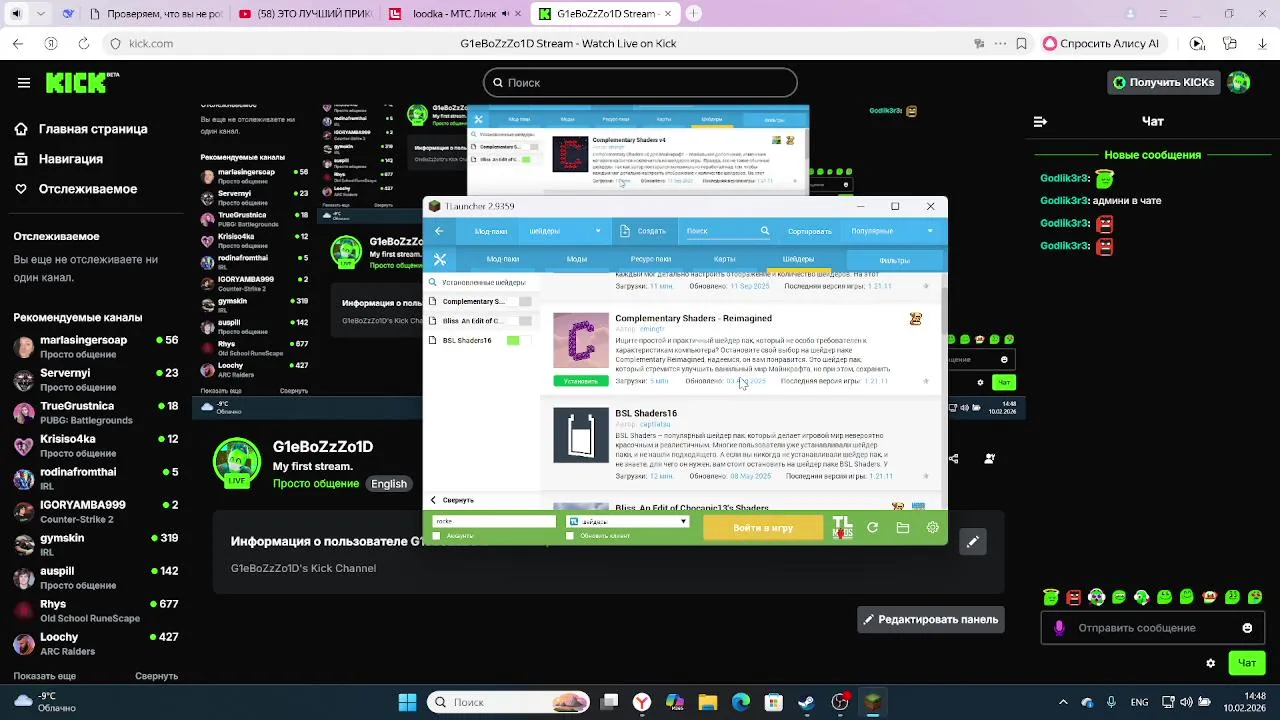
Task: Open game folder icon in TLauncher
Action: (x=902, y=528)
